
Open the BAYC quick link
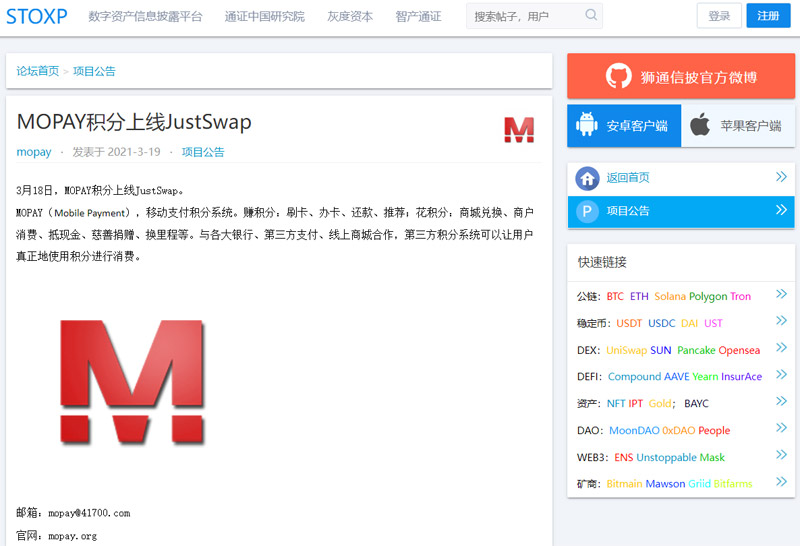(x=696, y=404)
